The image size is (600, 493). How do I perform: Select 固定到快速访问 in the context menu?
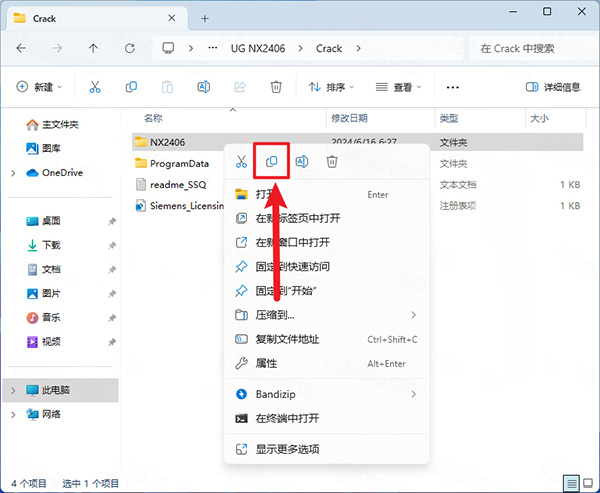click(326, 266)
